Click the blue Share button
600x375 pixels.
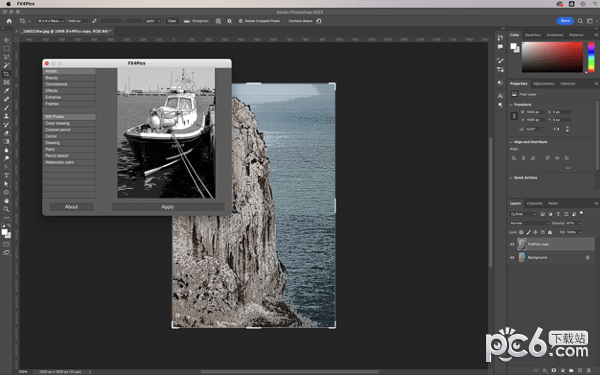[565, 21]
